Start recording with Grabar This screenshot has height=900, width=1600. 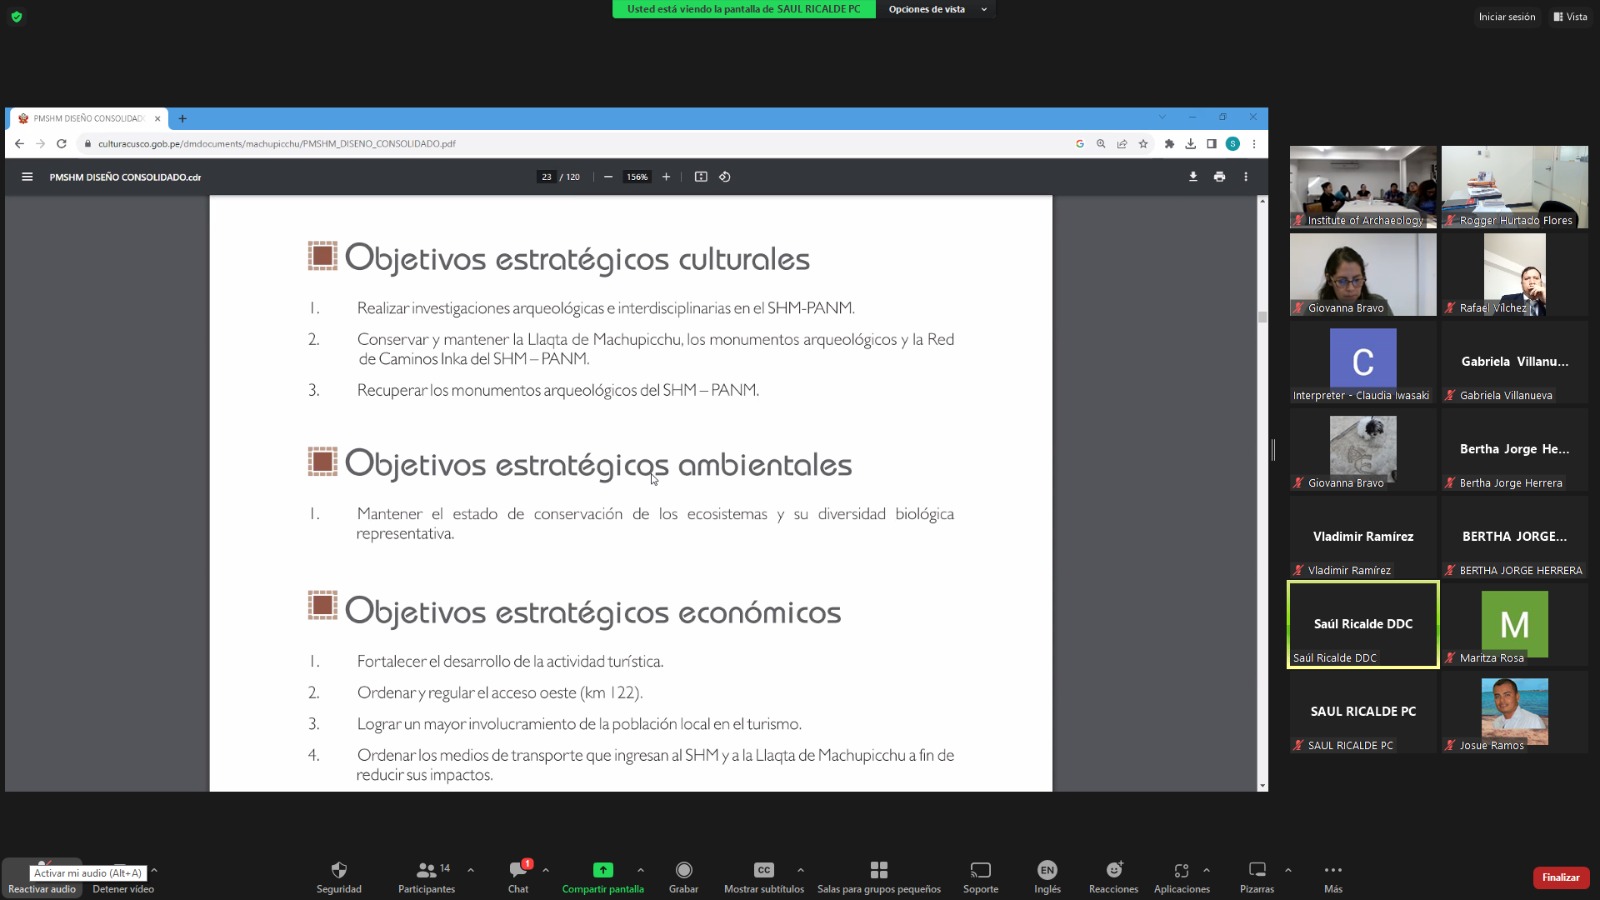[684, 877]
